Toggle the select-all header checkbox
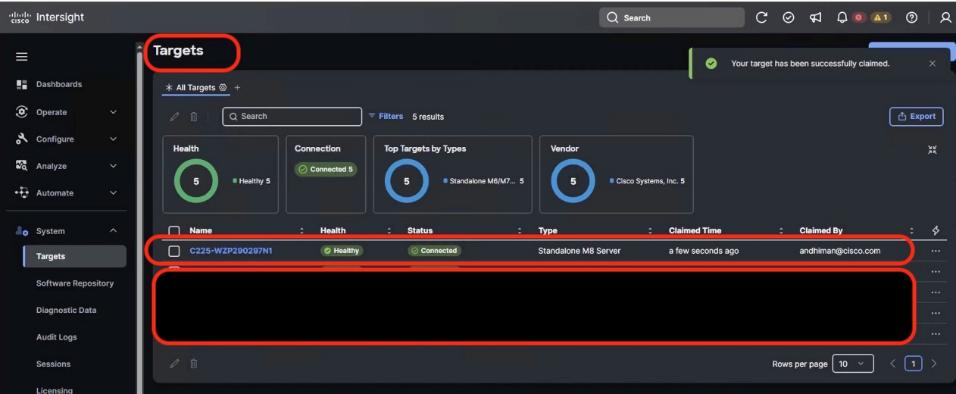This screenshot has height=394, width=956. coord(174,231)
